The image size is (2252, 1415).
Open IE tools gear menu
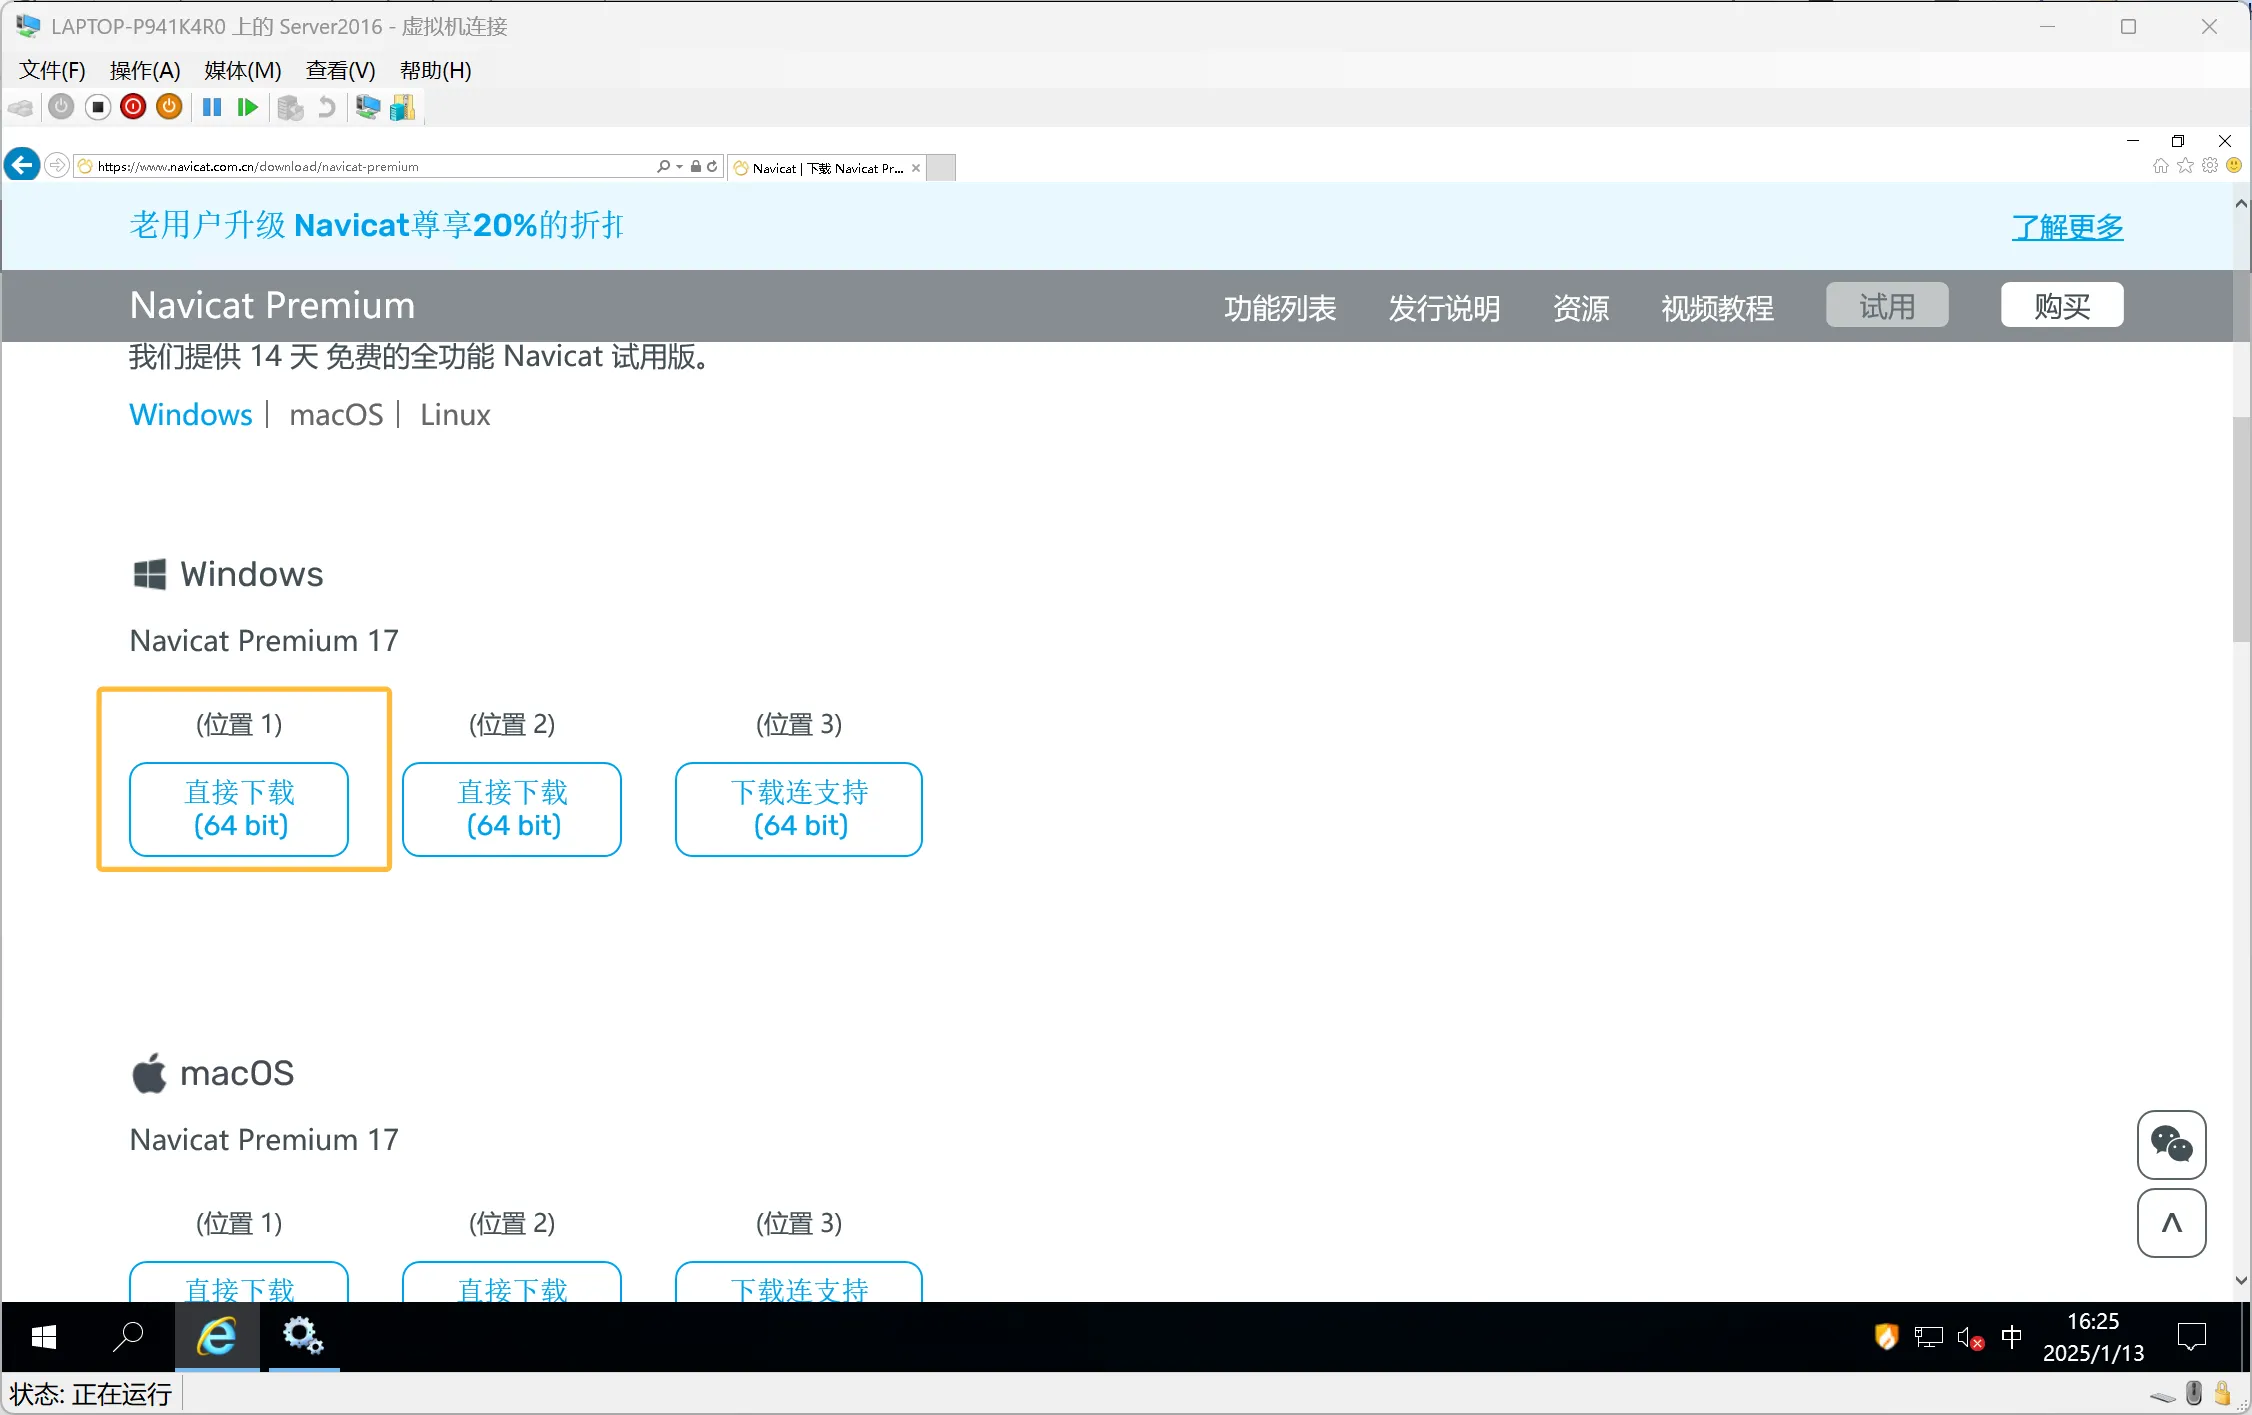(2210, 166)
